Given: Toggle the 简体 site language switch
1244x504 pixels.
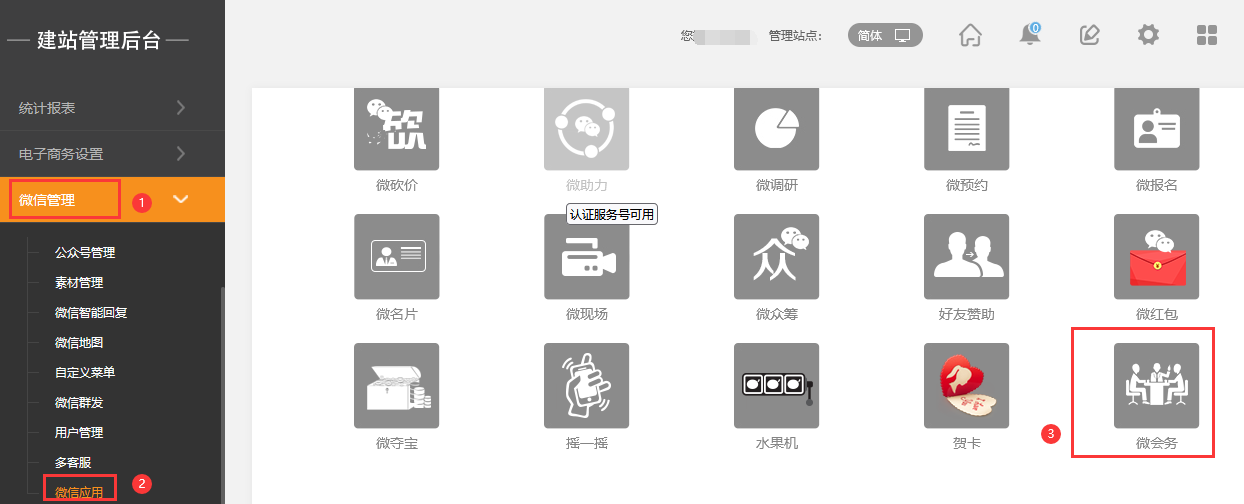Looking at the screenshot, I should click(x=885, y=35).
